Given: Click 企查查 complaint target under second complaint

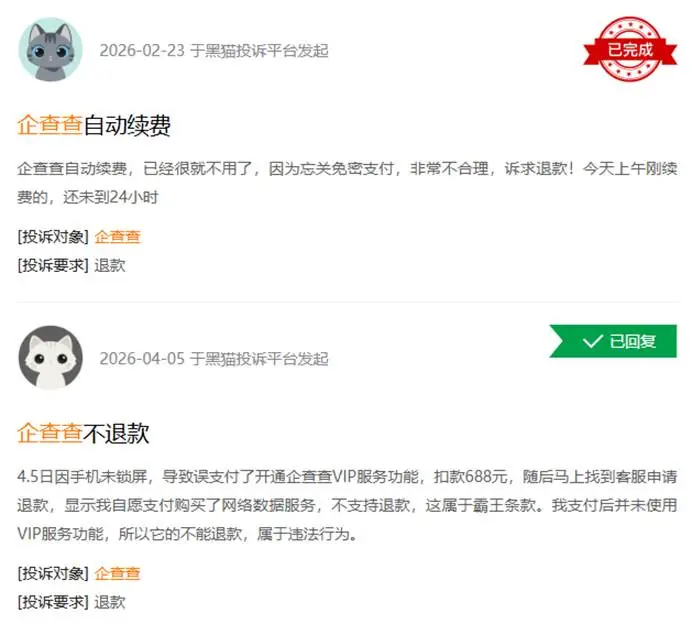Looking at the screenshot, I should (x=117, y=573).
